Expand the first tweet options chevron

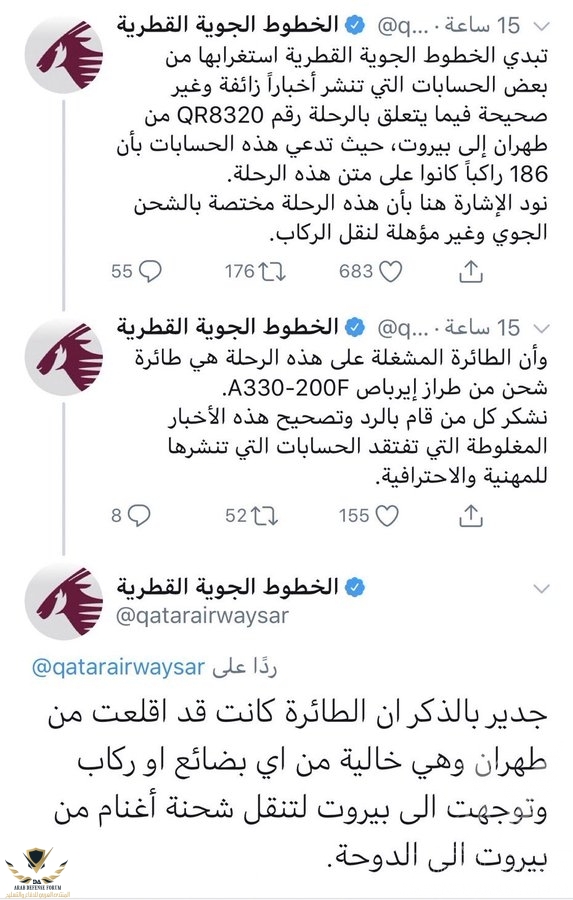[541, 26]
